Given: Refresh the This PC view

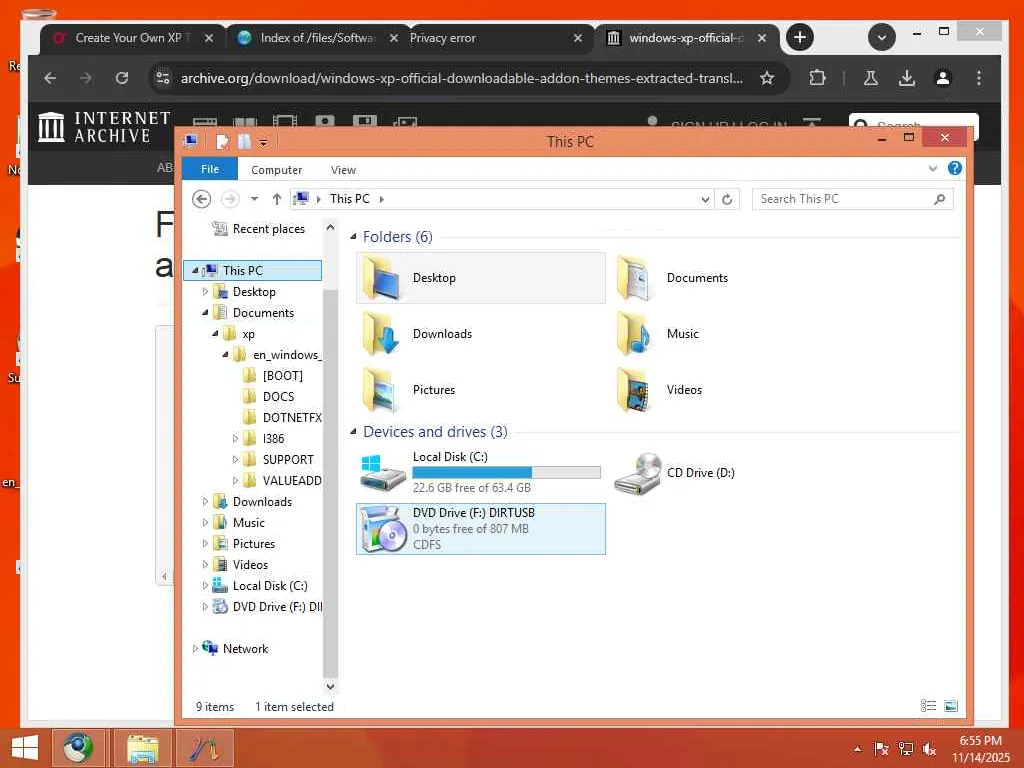Looking at the screenshot, I should [x=727, y=199].
